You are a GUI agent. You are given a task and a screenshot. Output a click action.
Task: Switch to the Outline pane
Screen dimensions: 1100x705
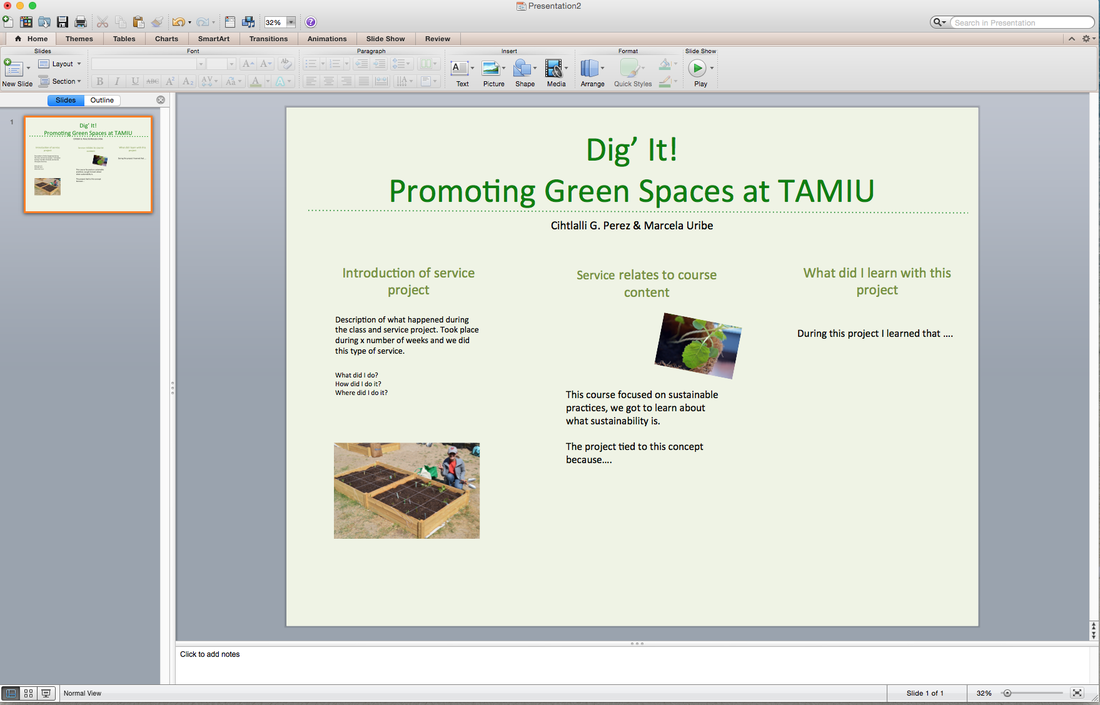[x=102, y=100]
